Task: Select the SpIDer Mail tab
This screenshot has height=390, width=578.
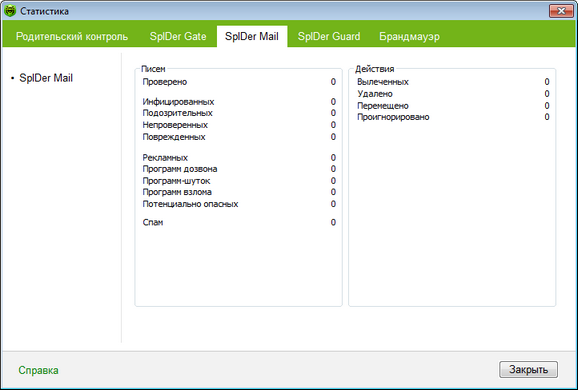Action: pos(252,36)
